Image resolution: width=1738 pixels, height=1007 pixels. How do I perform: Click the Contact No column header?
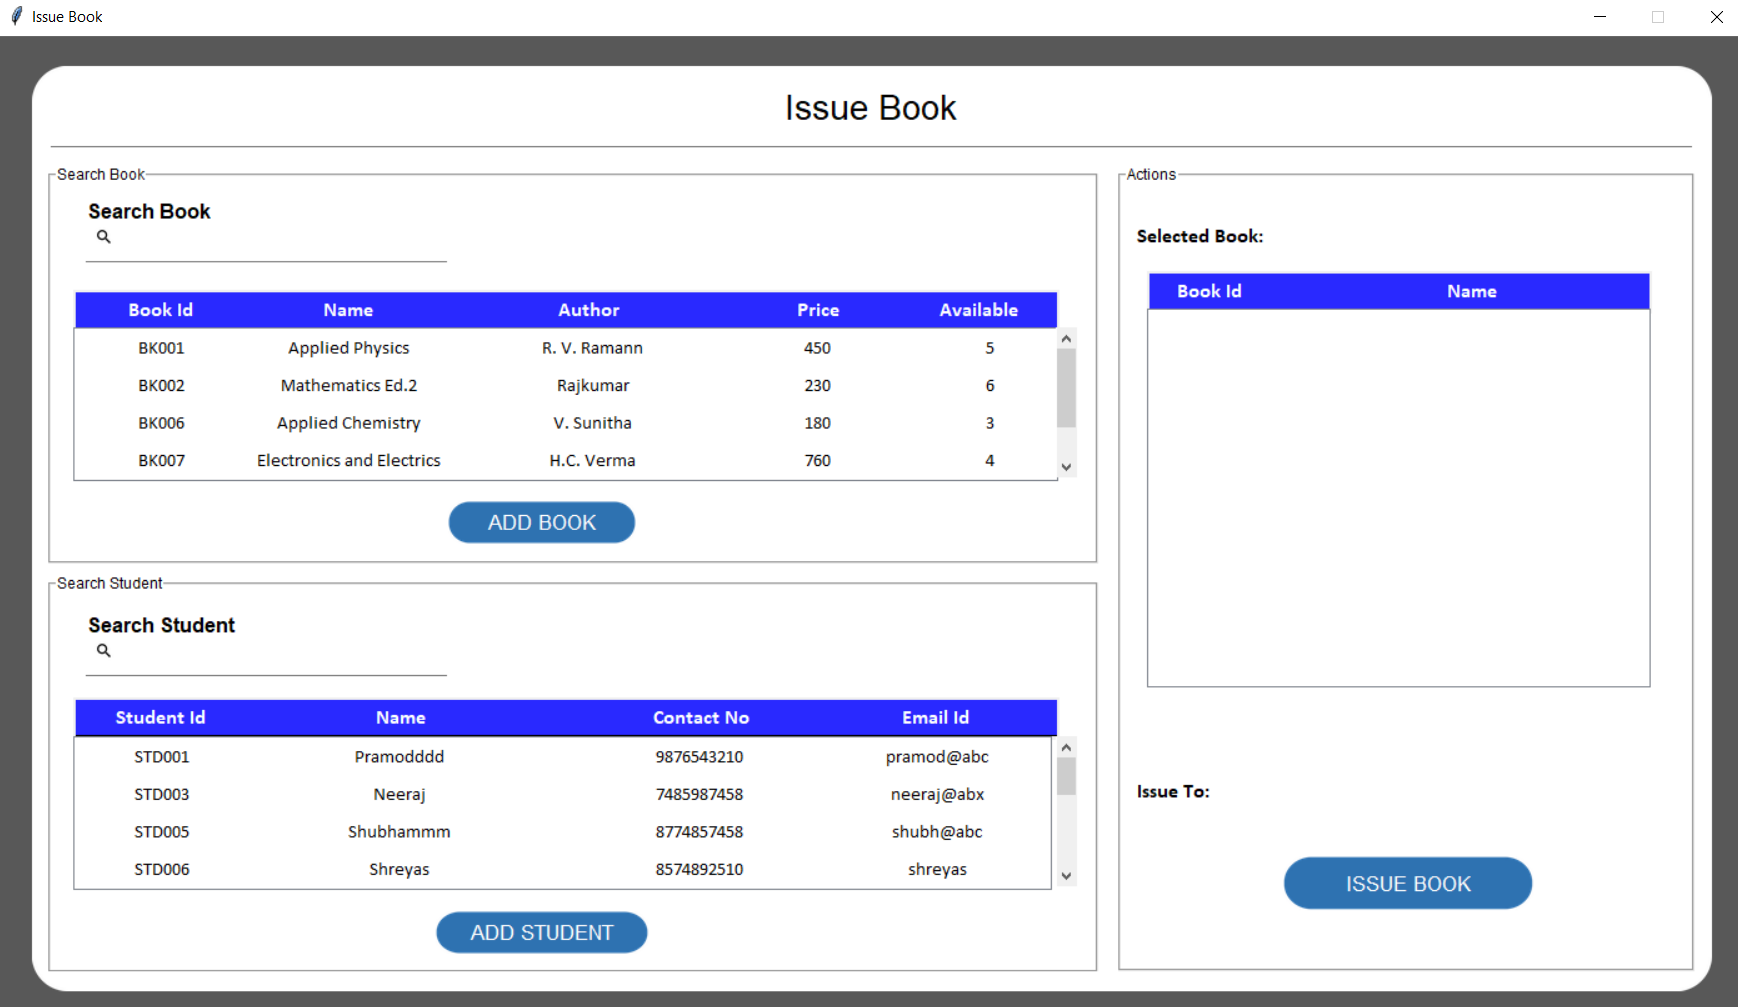700,718
